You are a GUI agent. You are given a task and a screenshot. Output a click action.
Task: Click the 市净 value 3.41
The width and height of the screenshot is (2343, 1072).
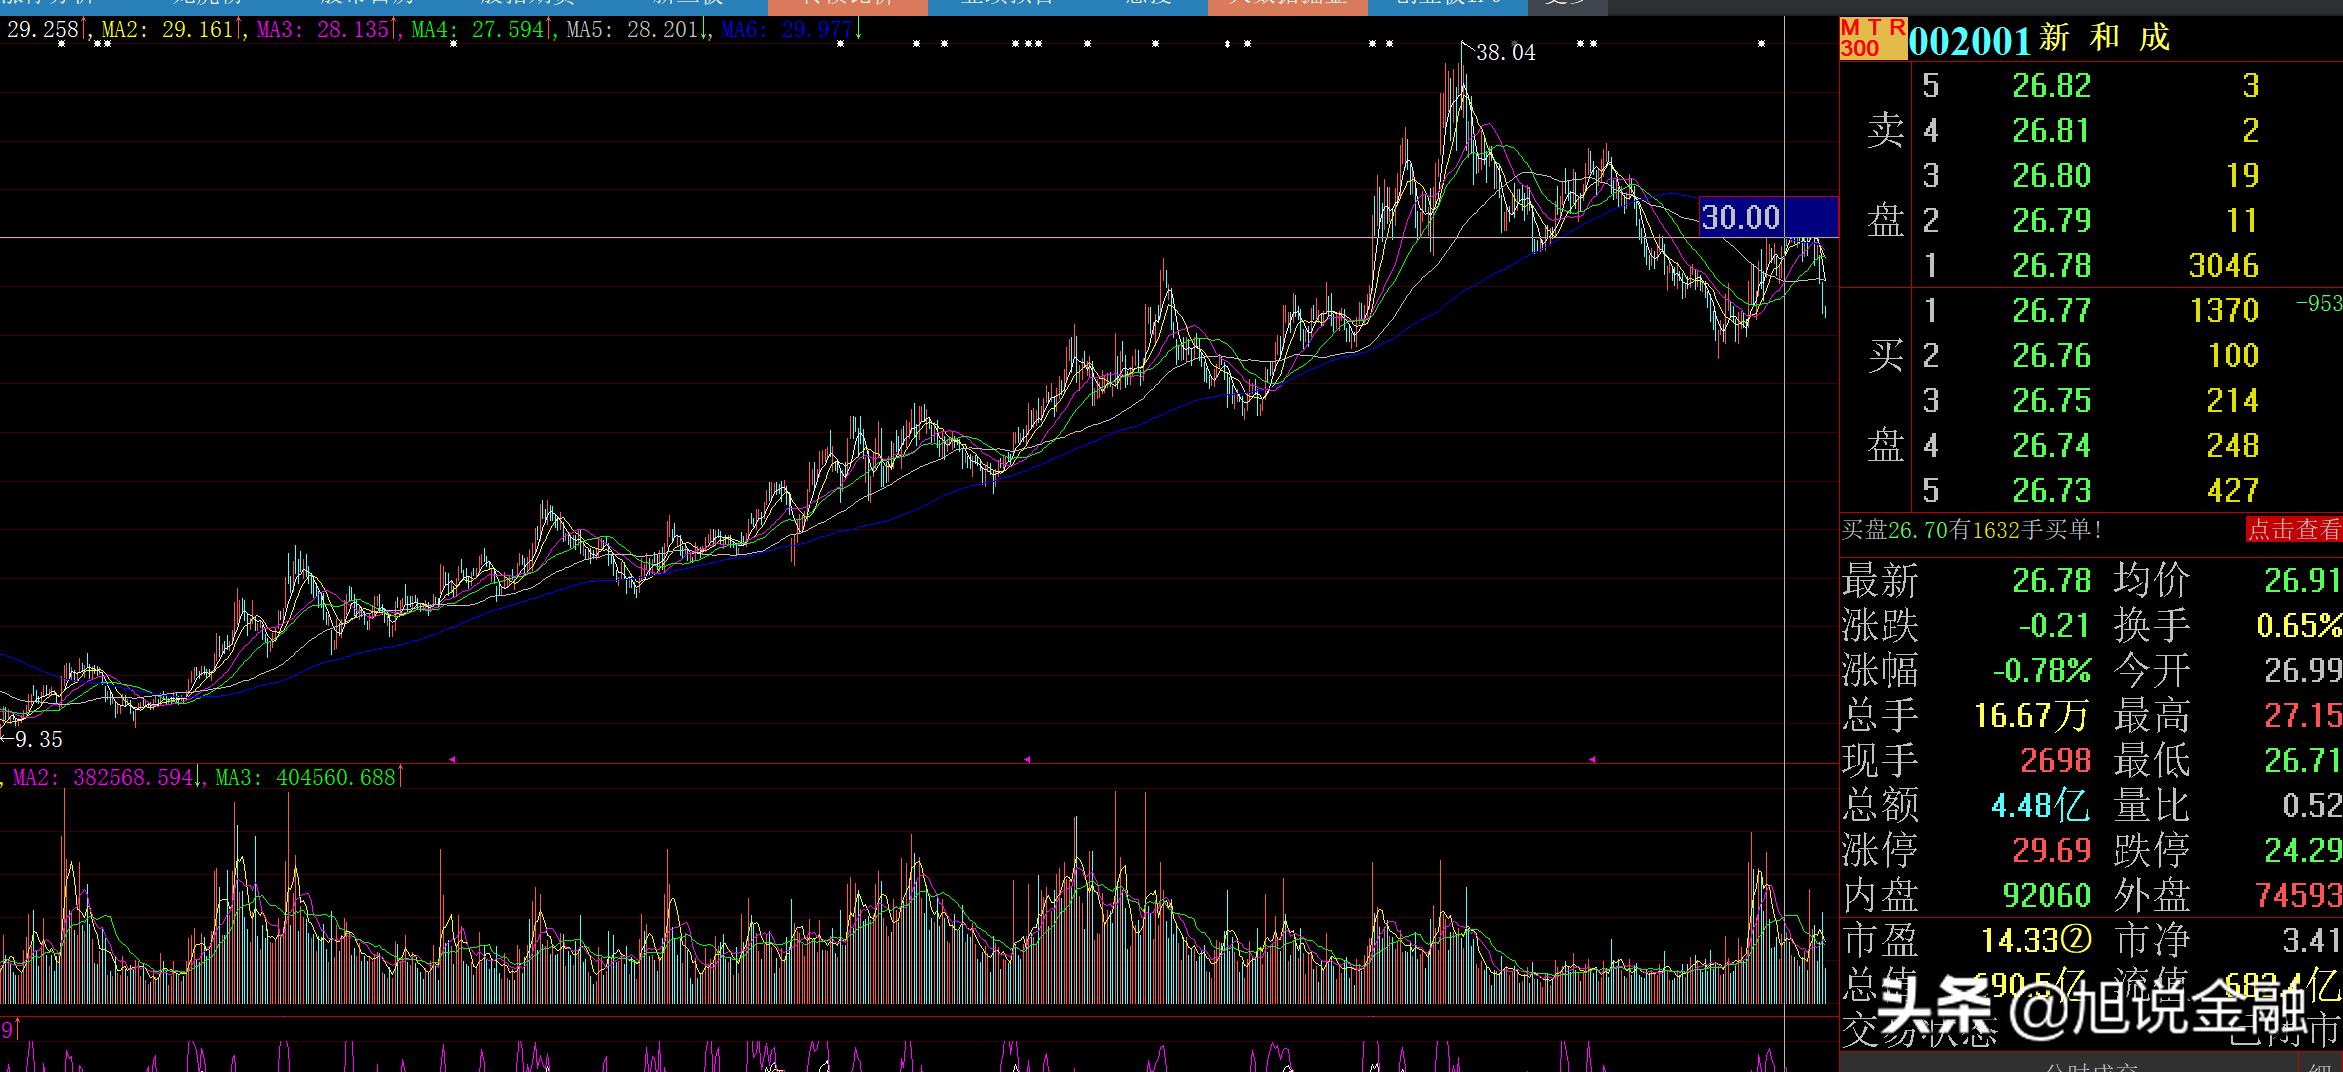[x=2311, y=941]
